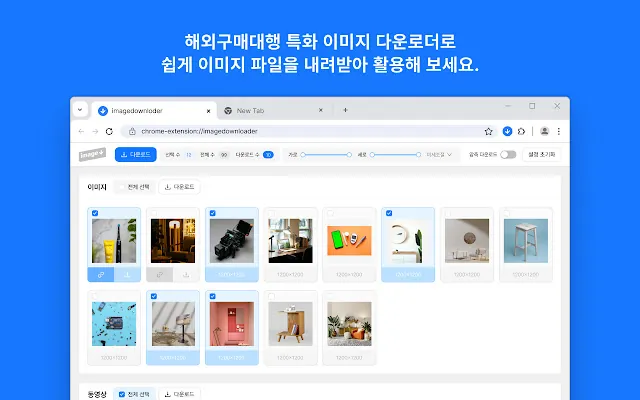The height and width of the screenshot is (400, 640).
Task: Select the circuit board on blue thumbnail
Action: click(x=114, y=324)
